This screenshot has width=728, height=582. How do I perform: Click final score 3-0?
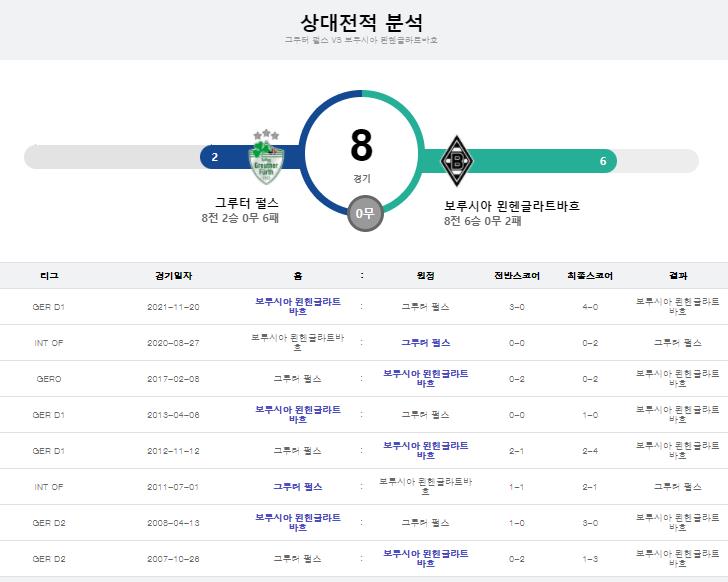pos(590,523)
